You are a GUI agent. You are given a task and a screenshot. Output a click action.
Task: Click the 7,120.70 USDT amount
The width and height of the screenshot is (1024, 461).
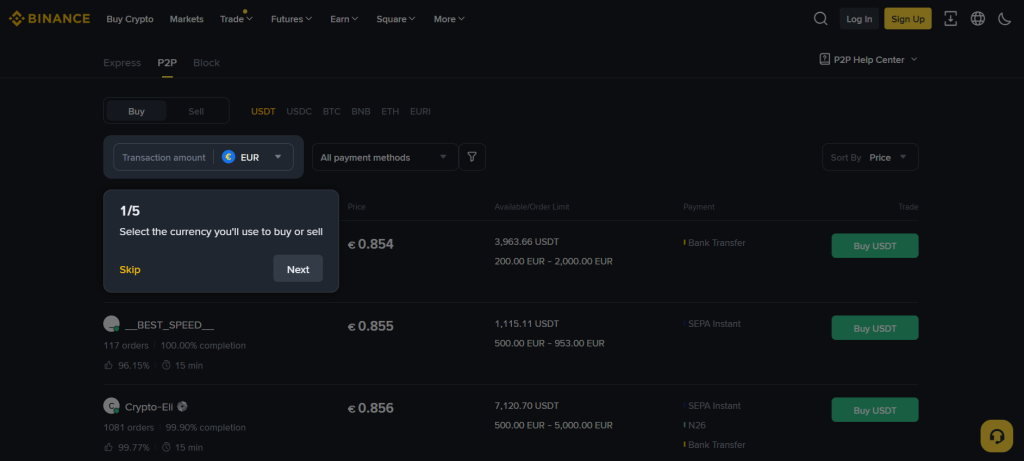click(526, 405)
